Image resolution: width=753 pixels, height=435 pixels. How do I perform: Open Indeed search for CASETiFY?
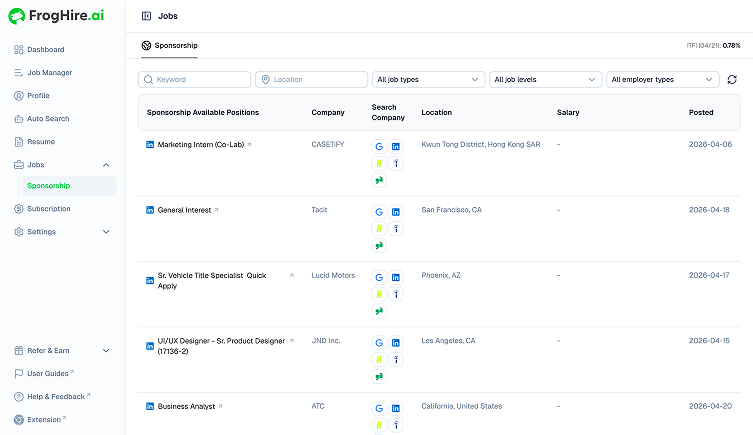click(396, 163)
